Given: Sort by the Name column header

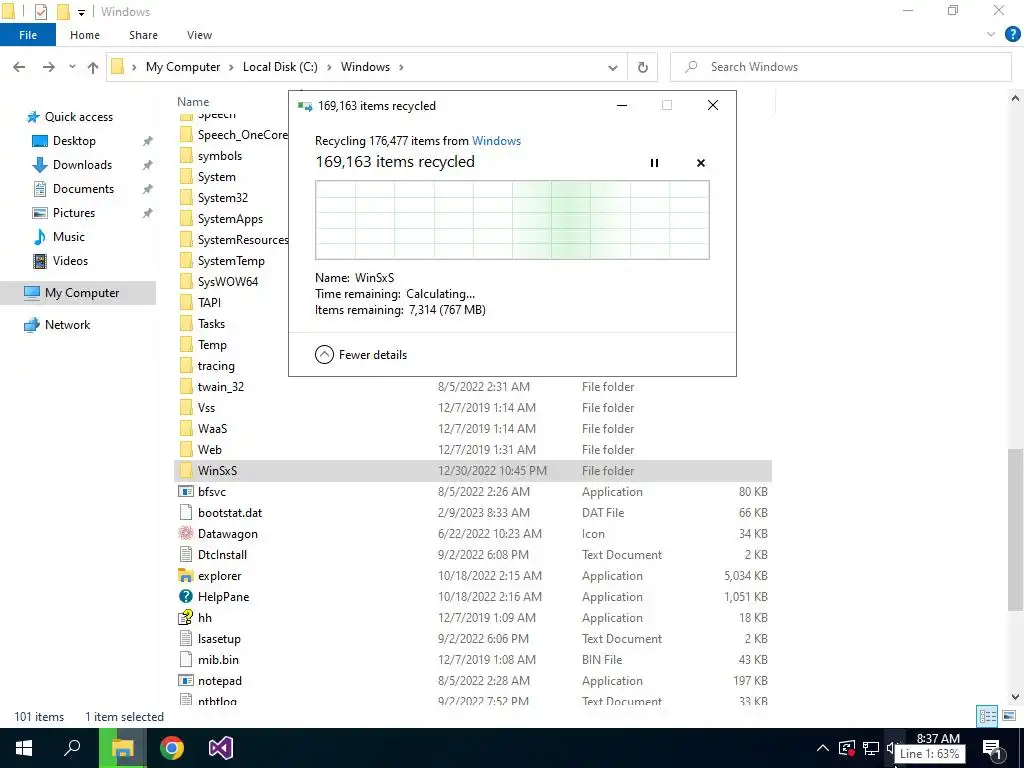Looking at the screenshot, I should click(193, 102).
